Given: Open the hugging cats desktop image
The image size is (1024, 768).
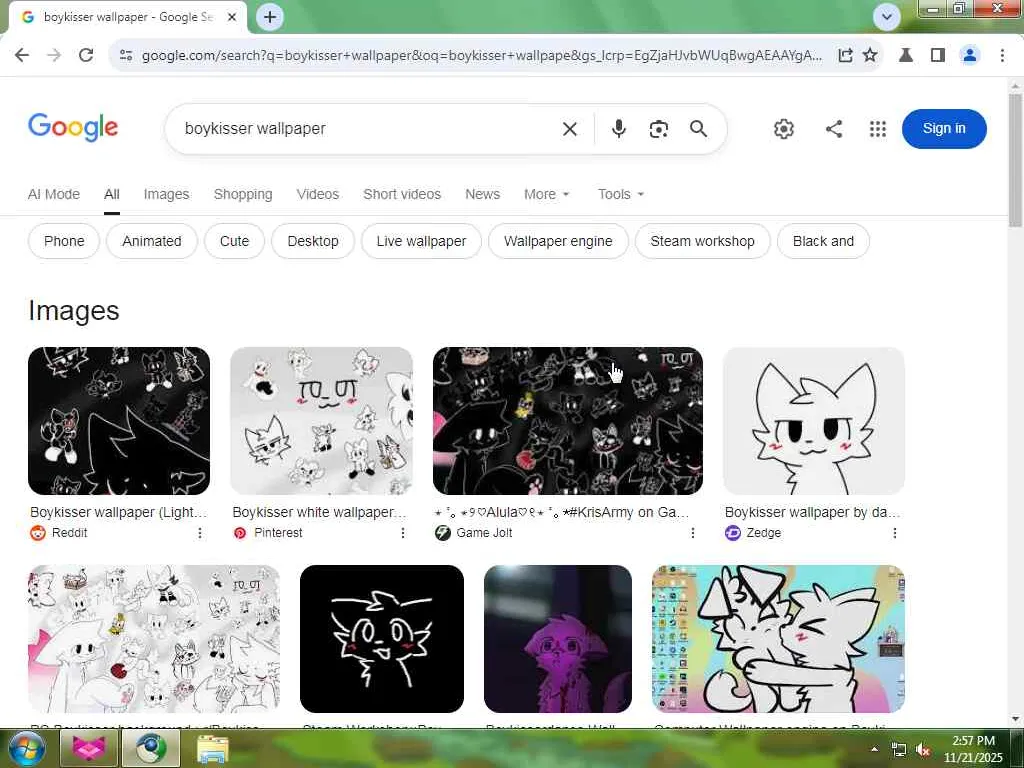Looking at the screenshot, I should point(778,639).
